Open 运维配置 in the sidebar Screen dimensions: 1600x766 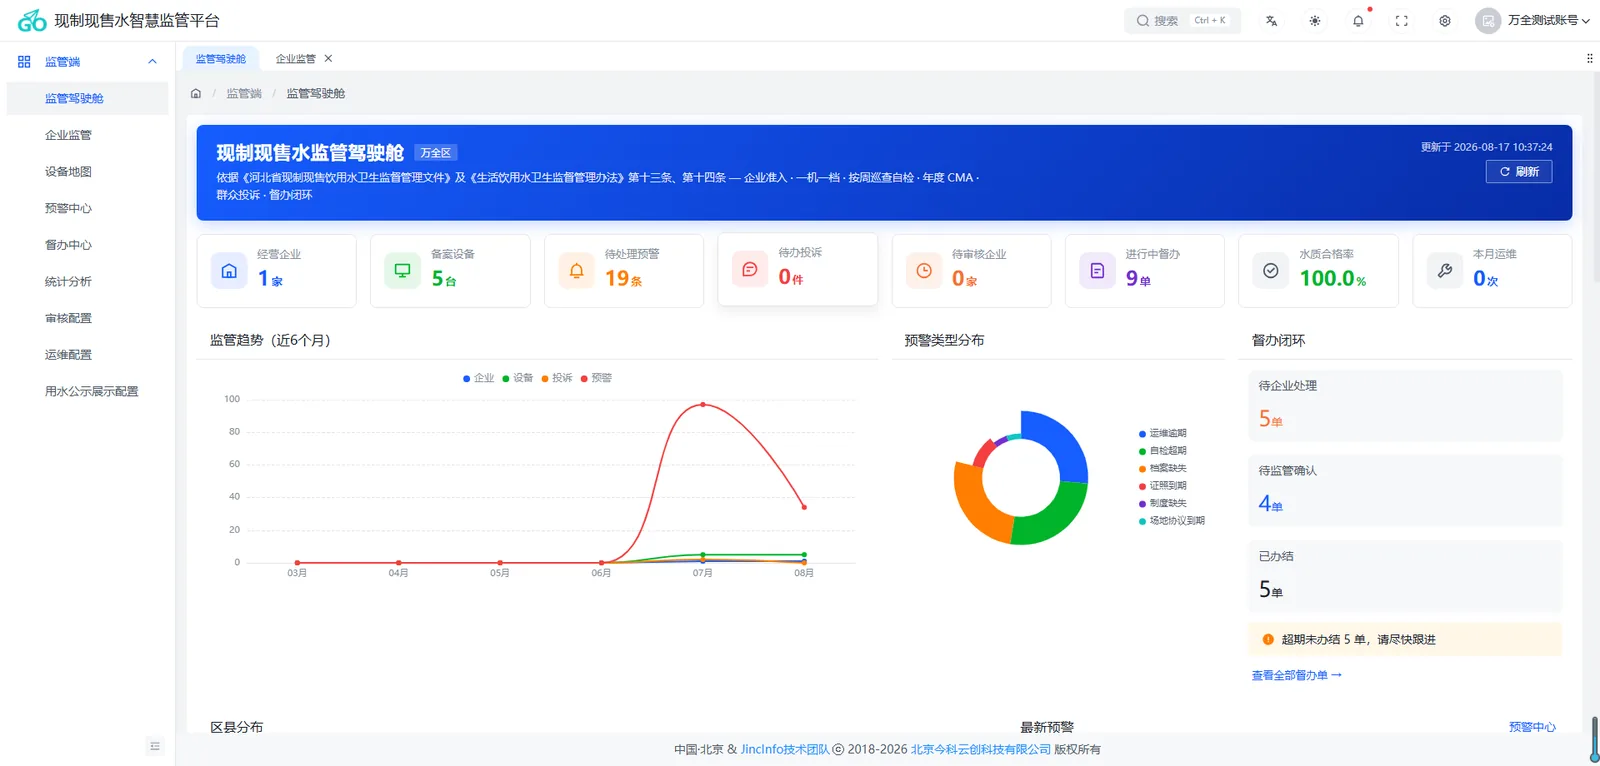click(87, 355)
